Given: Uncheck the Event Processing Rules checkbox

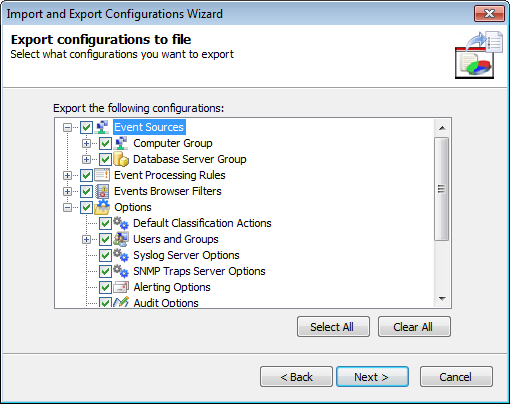Looking at the screenshot, I should (x=86, y=175).
